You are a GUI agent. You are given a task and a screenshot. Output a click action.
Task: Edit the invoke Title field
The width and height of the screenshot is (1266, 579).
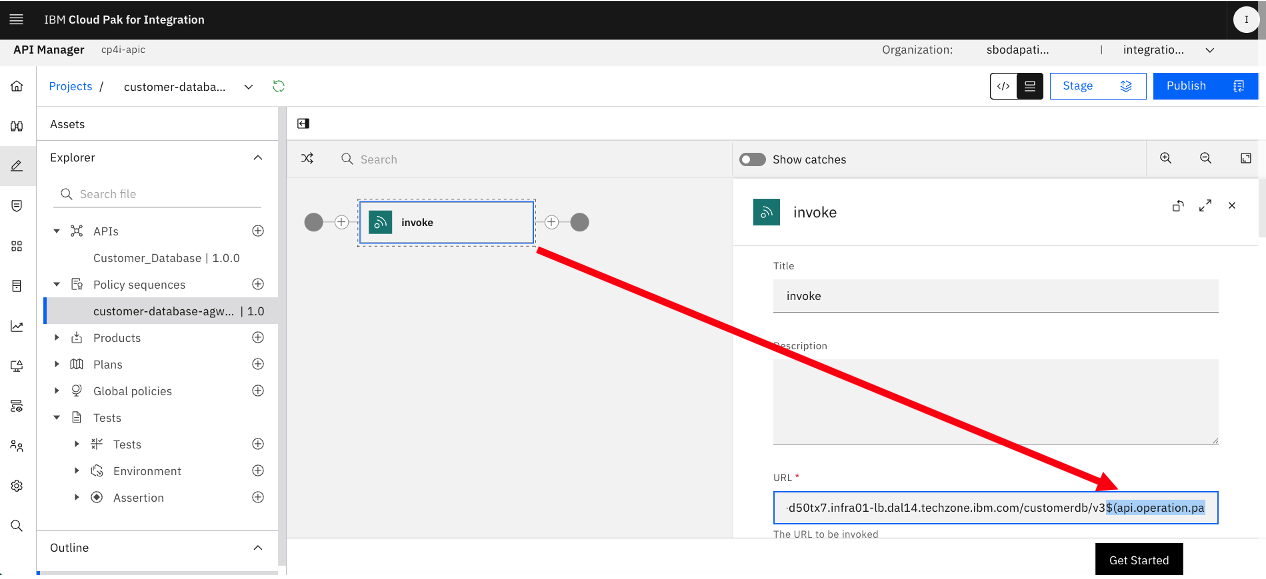[995, 296]
